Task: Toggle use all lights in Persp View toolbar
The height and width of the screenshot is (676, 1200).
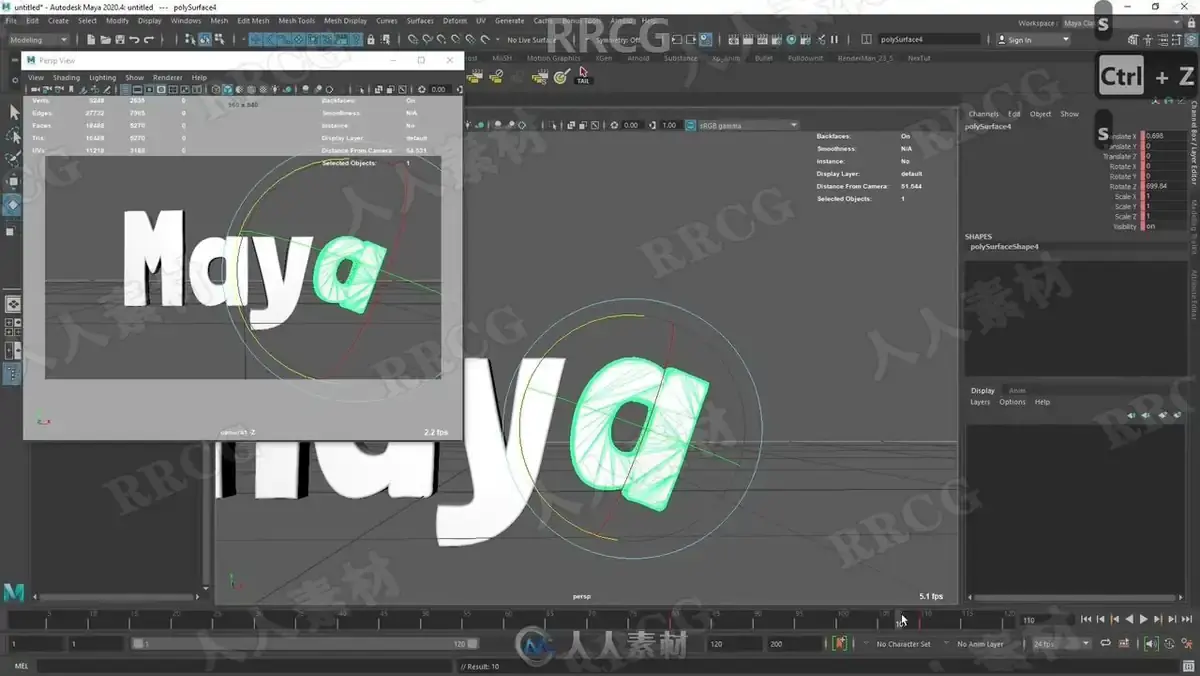Action: pos(277,89)
